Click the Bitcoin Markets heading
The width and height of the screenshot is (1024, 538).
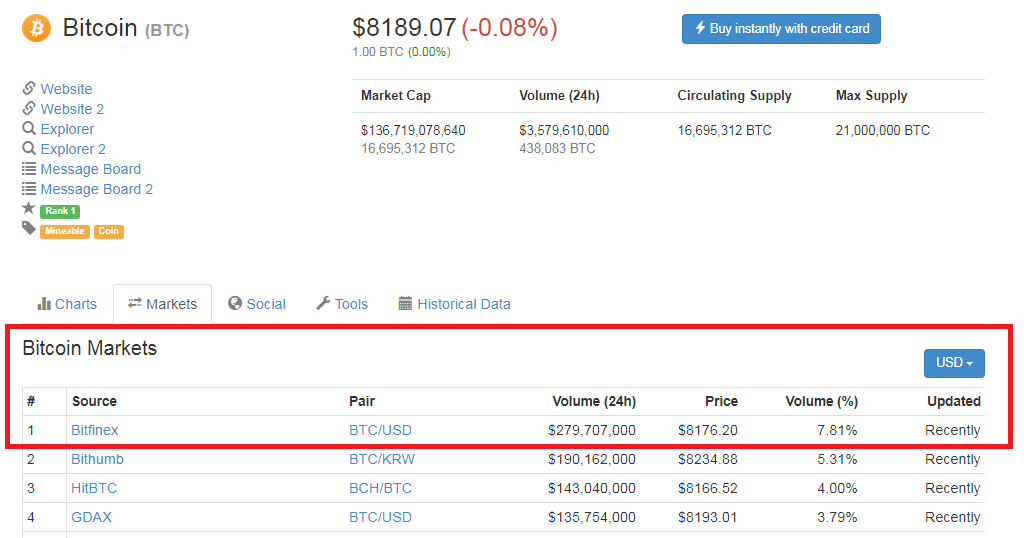(89, 348)
